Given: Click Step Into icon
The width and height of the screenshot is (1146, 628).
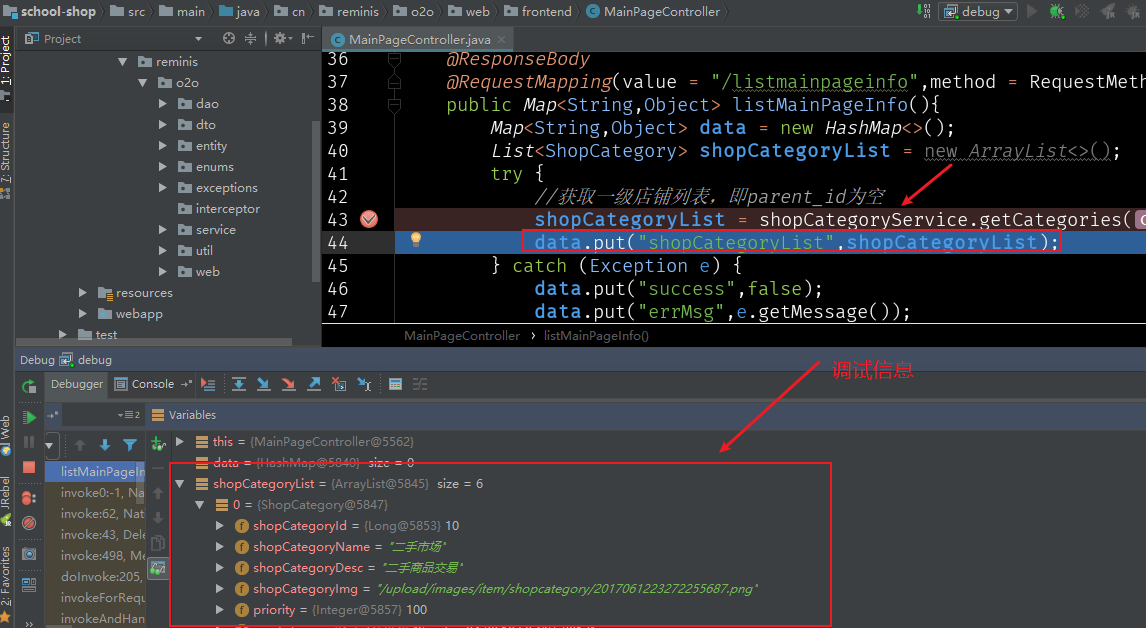Looking at the screenshot, I should click(x=263, y=385).
